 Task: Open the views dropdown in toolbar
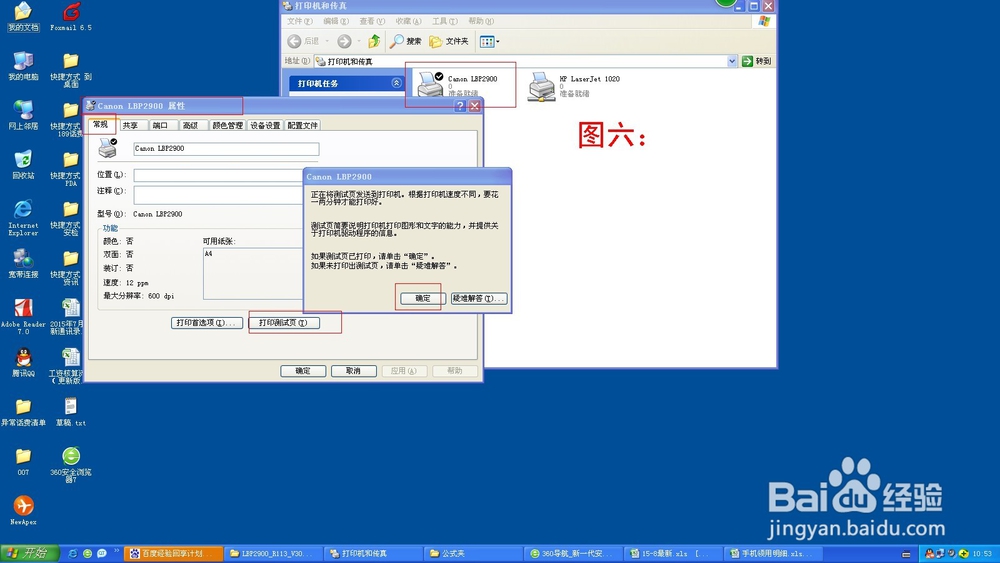(489, 41)
